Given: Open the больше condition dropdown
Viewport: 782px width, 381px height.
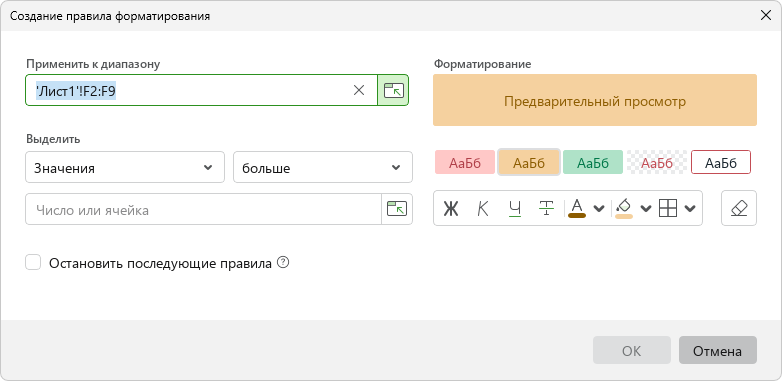Looking at the screenshot, I should (x=323, y=167).
